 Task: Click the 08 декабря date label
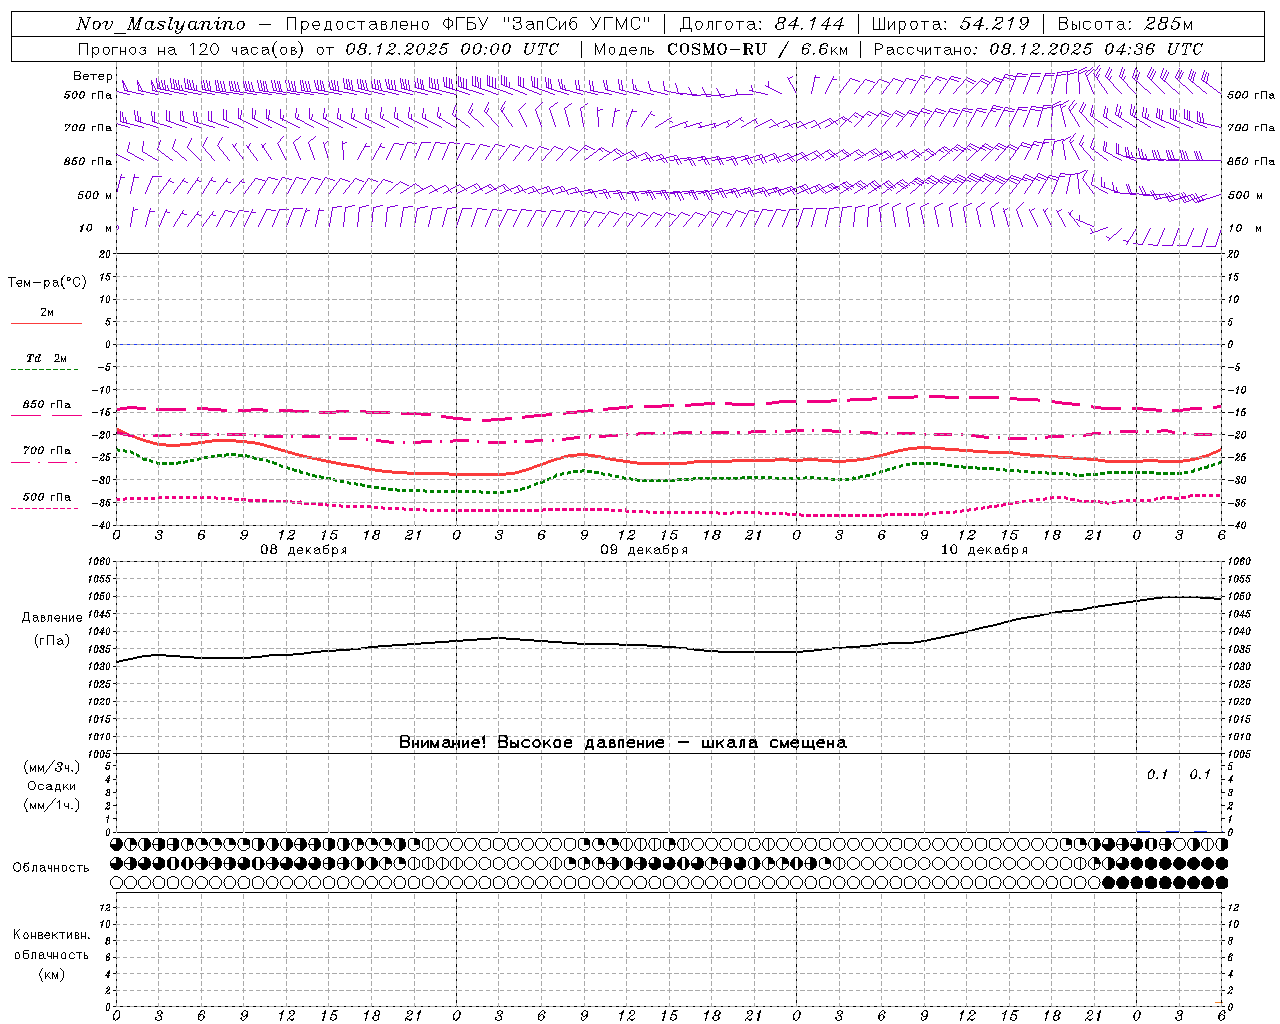[x=304, y=550]
